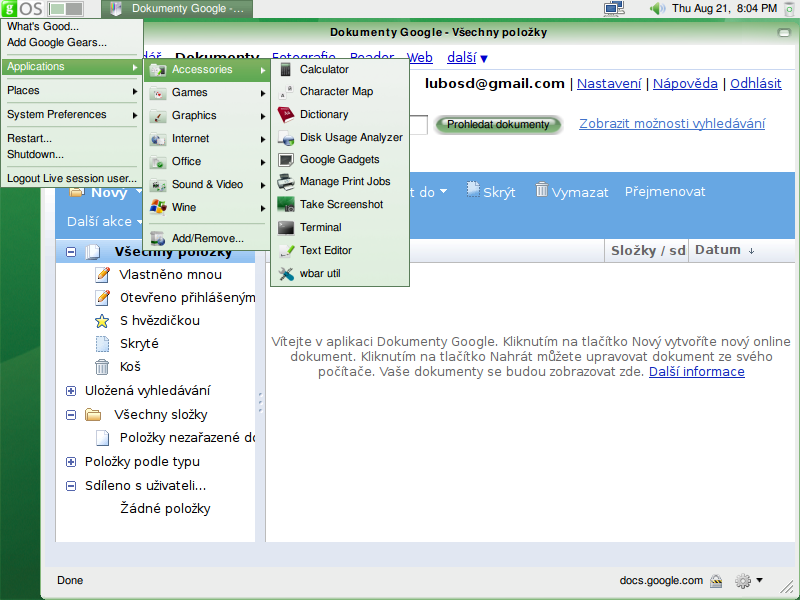The image size is (800, 600).
Task: Collapse Sdíleno s uživateli node
Action: (x=71, y=486)
